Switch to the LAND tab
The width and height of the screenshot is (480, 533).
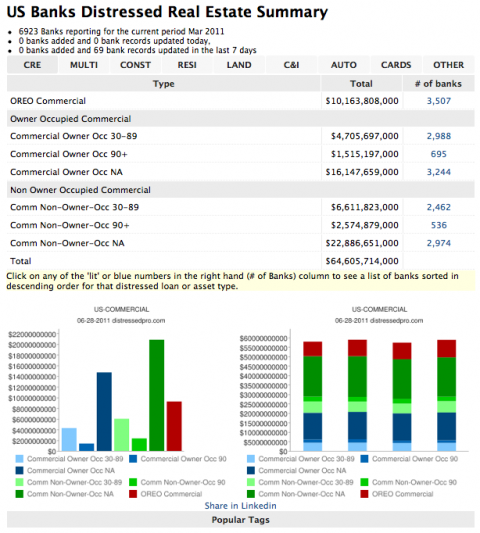pyautogui.click(x=239, y=65)
